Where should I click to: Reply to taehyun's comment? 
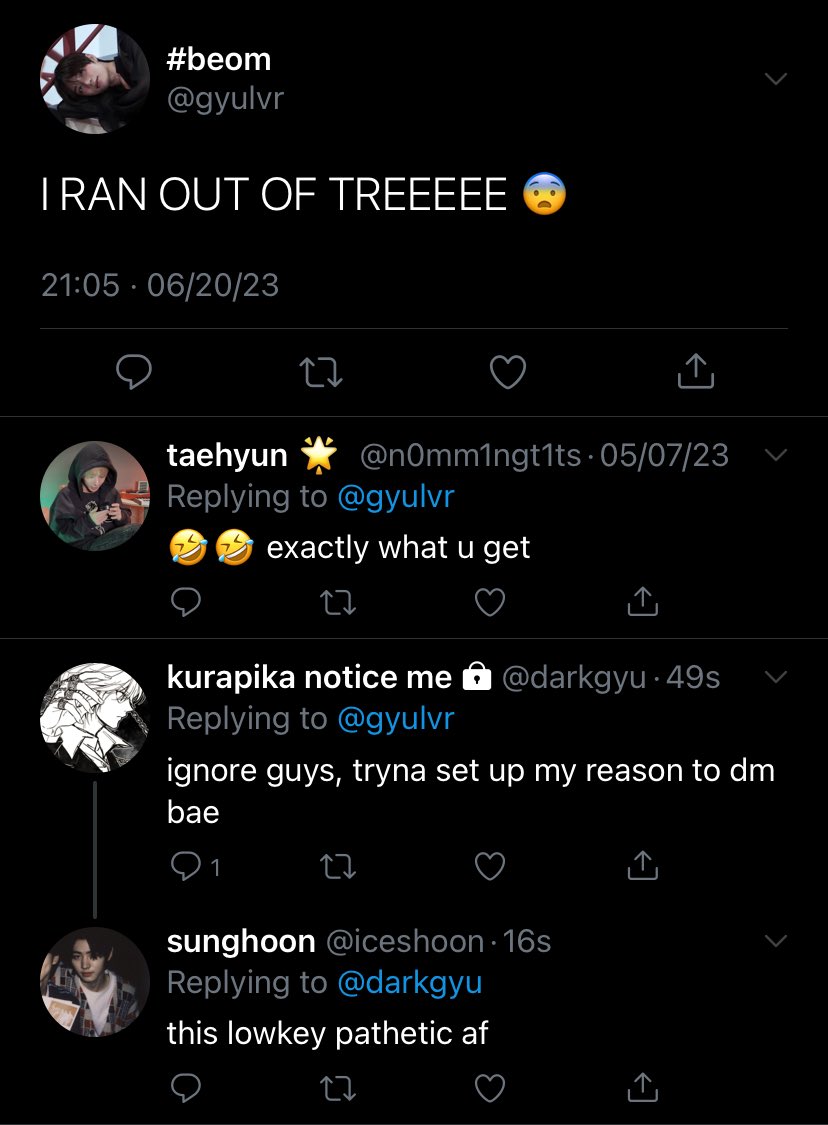coord(186,602)
